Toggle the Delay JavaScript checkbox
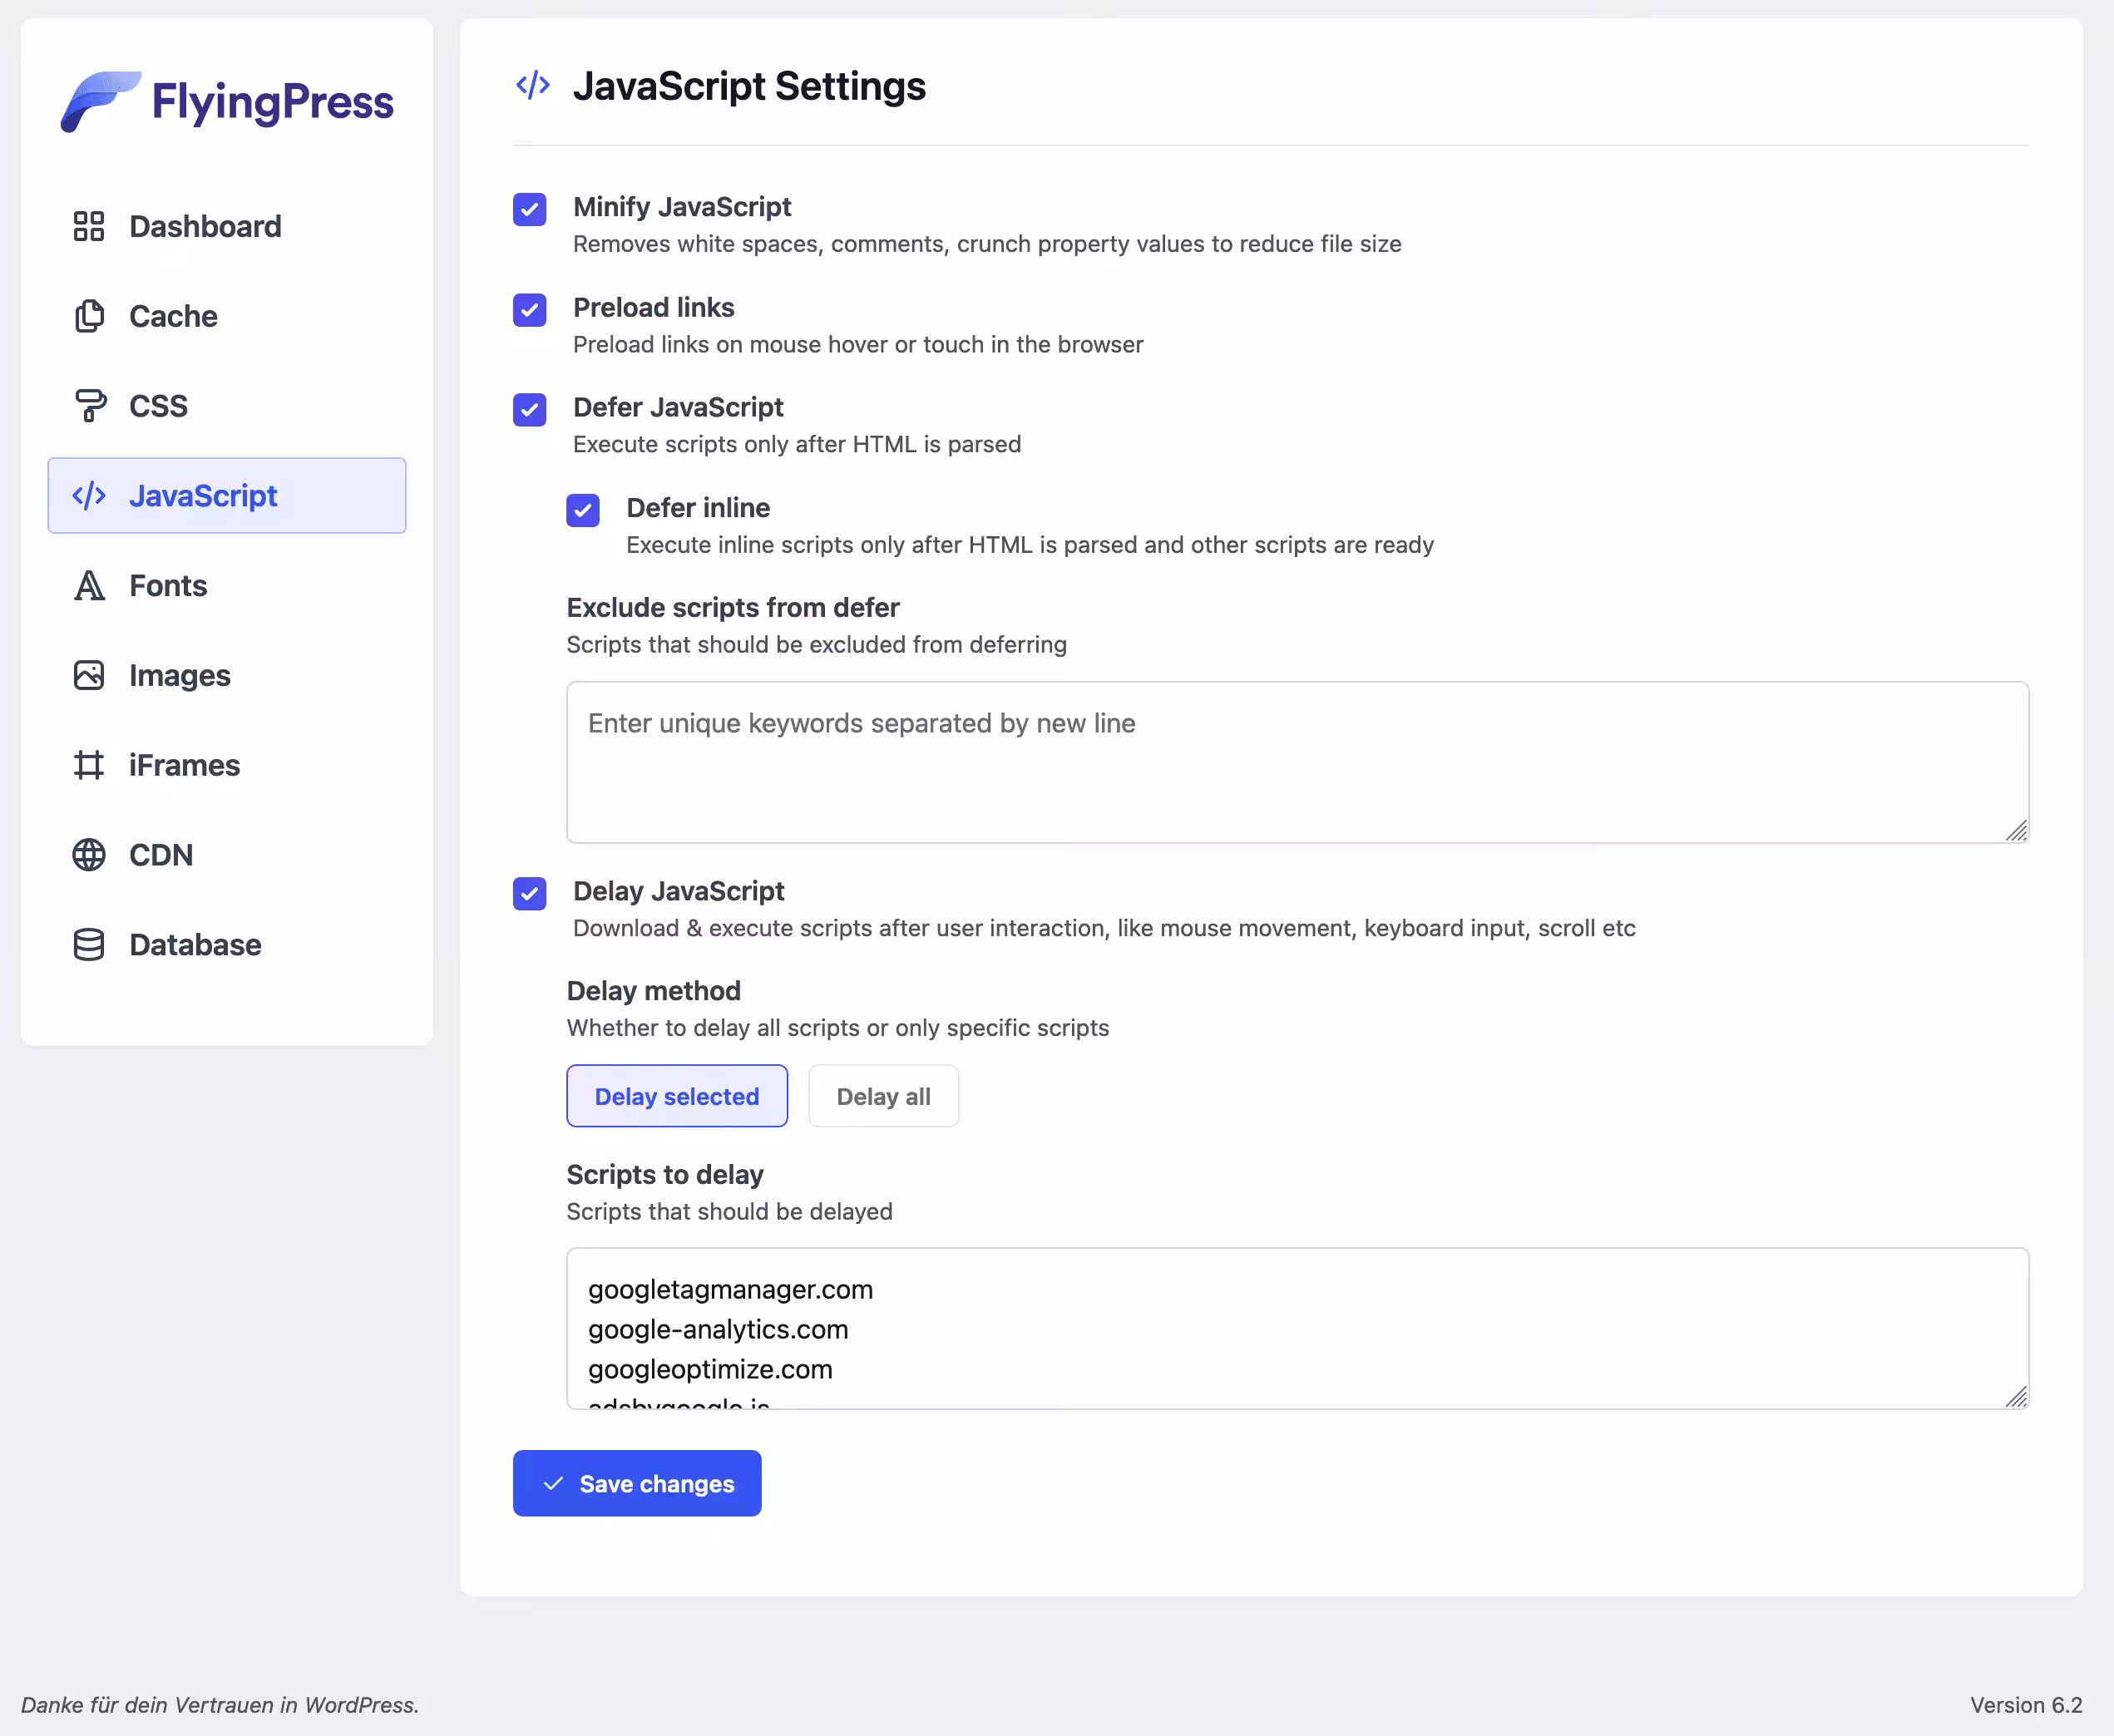Image resolution: width=2114 pixels, height=1736 pixels. [529, 894]
